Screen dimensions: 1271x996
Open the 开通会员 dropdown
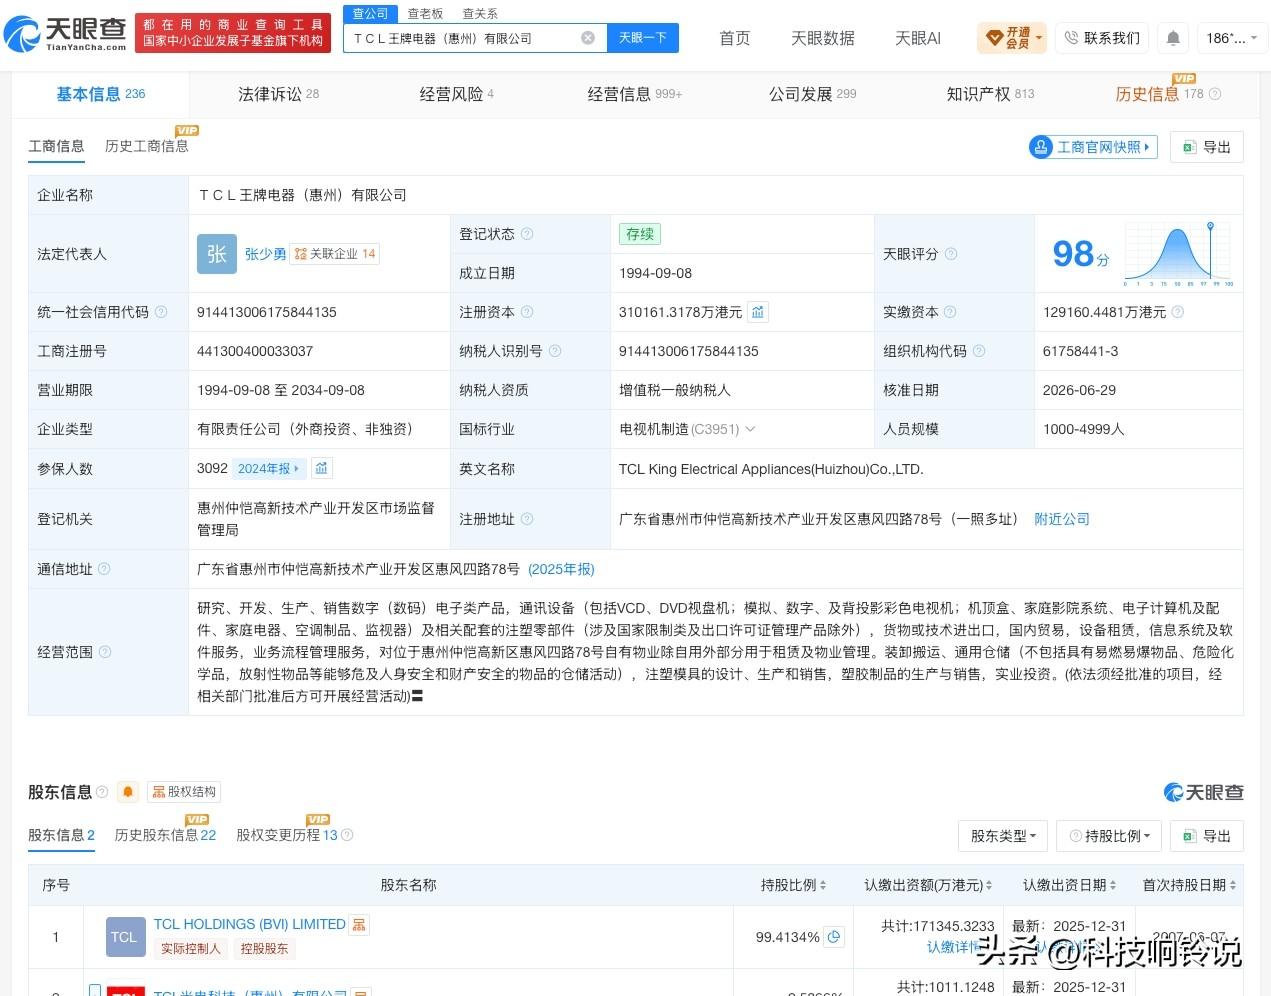(x=1012, y=38)
